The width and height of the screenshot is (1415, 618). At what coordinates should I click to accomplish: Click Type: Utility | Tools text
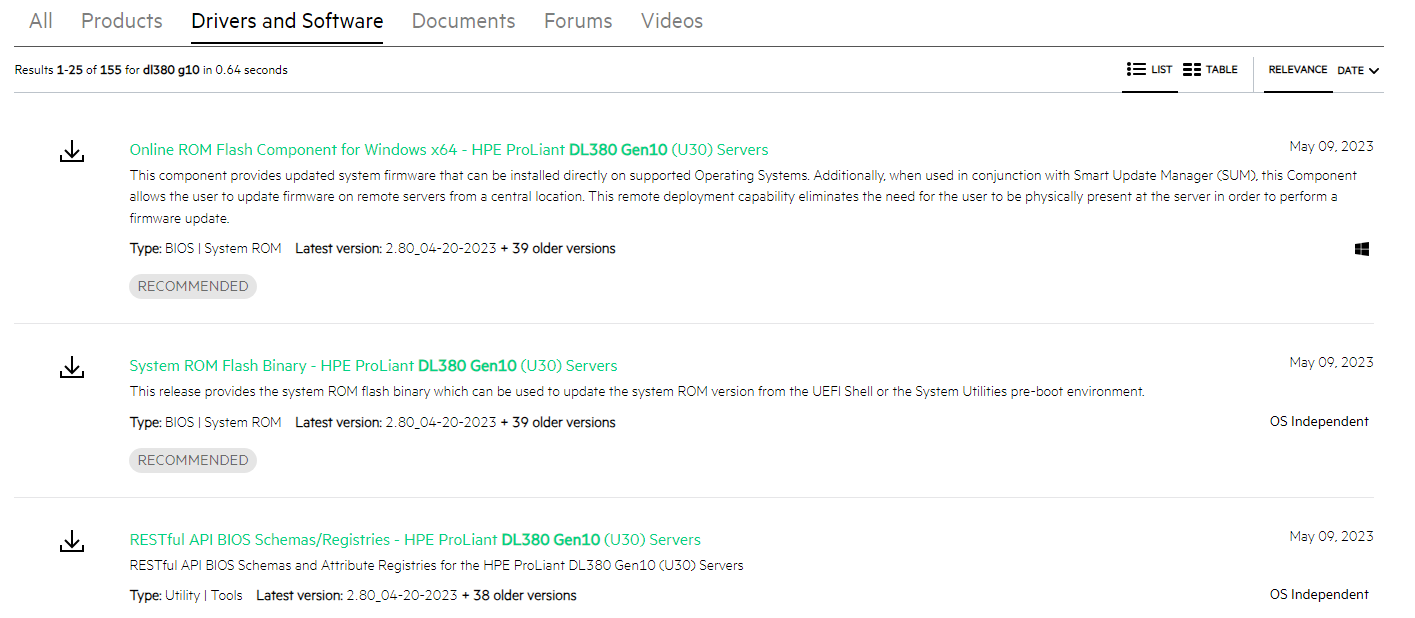pyautogui.click(x=186, y=596)
